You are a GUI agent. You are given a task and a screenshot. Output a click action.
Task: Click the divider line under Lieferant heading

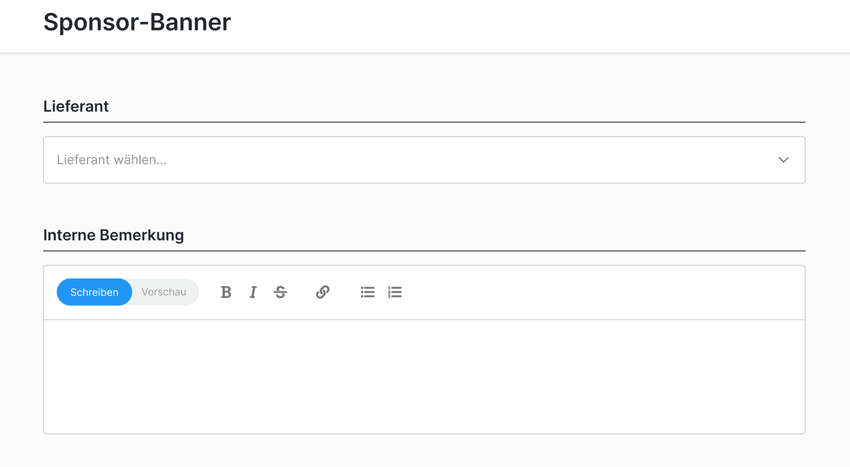click(424, 122)
